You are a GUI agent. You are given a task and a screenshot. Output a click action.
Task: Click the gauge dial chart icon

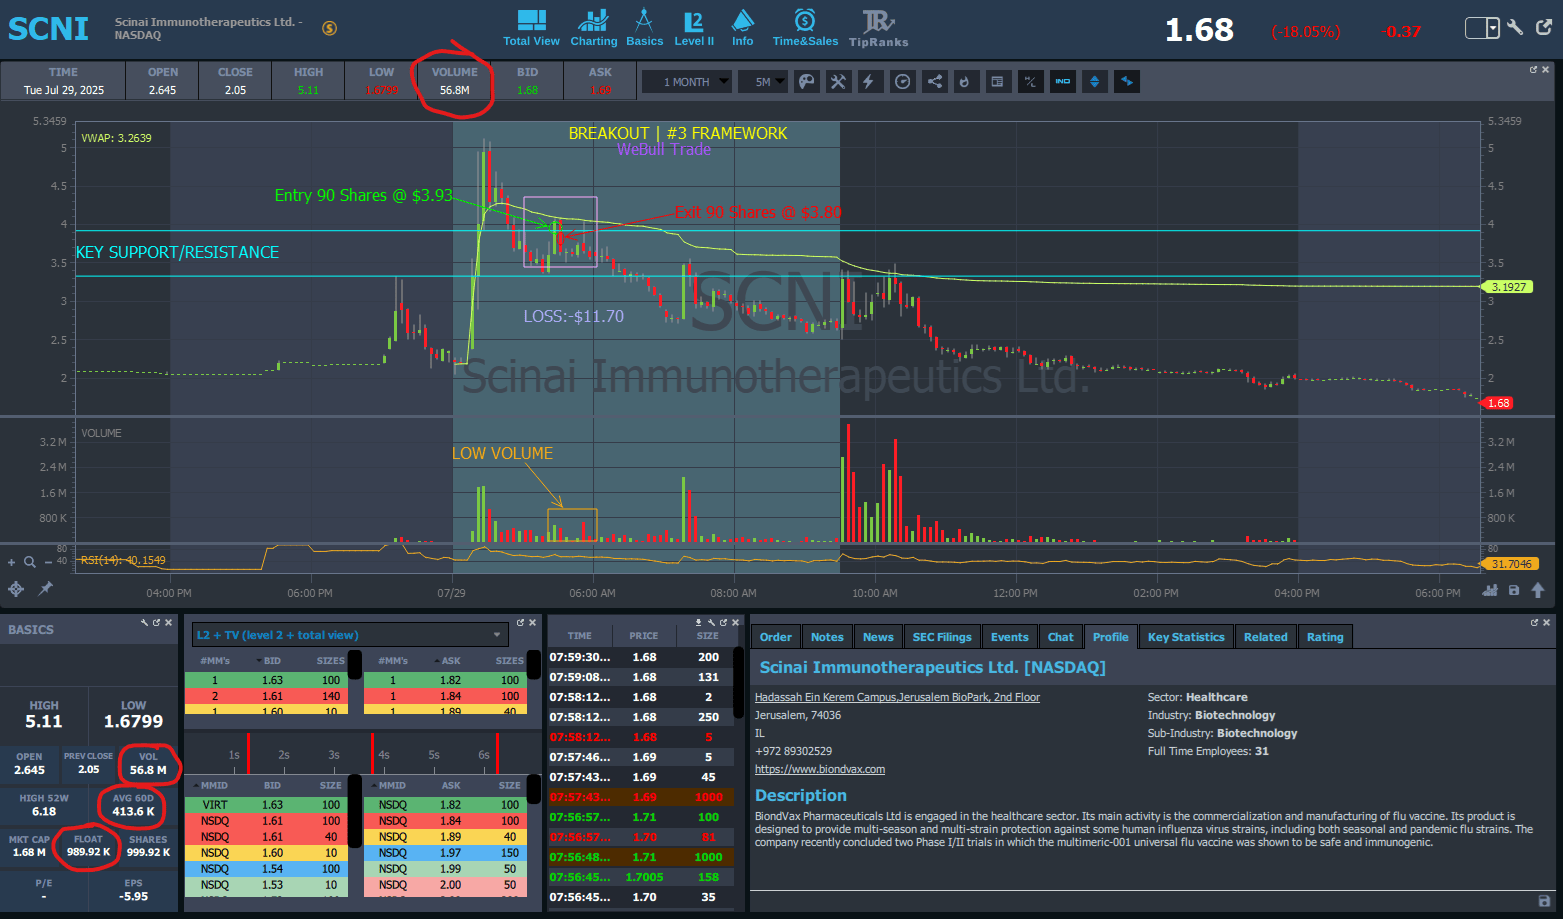pos(902,82)
